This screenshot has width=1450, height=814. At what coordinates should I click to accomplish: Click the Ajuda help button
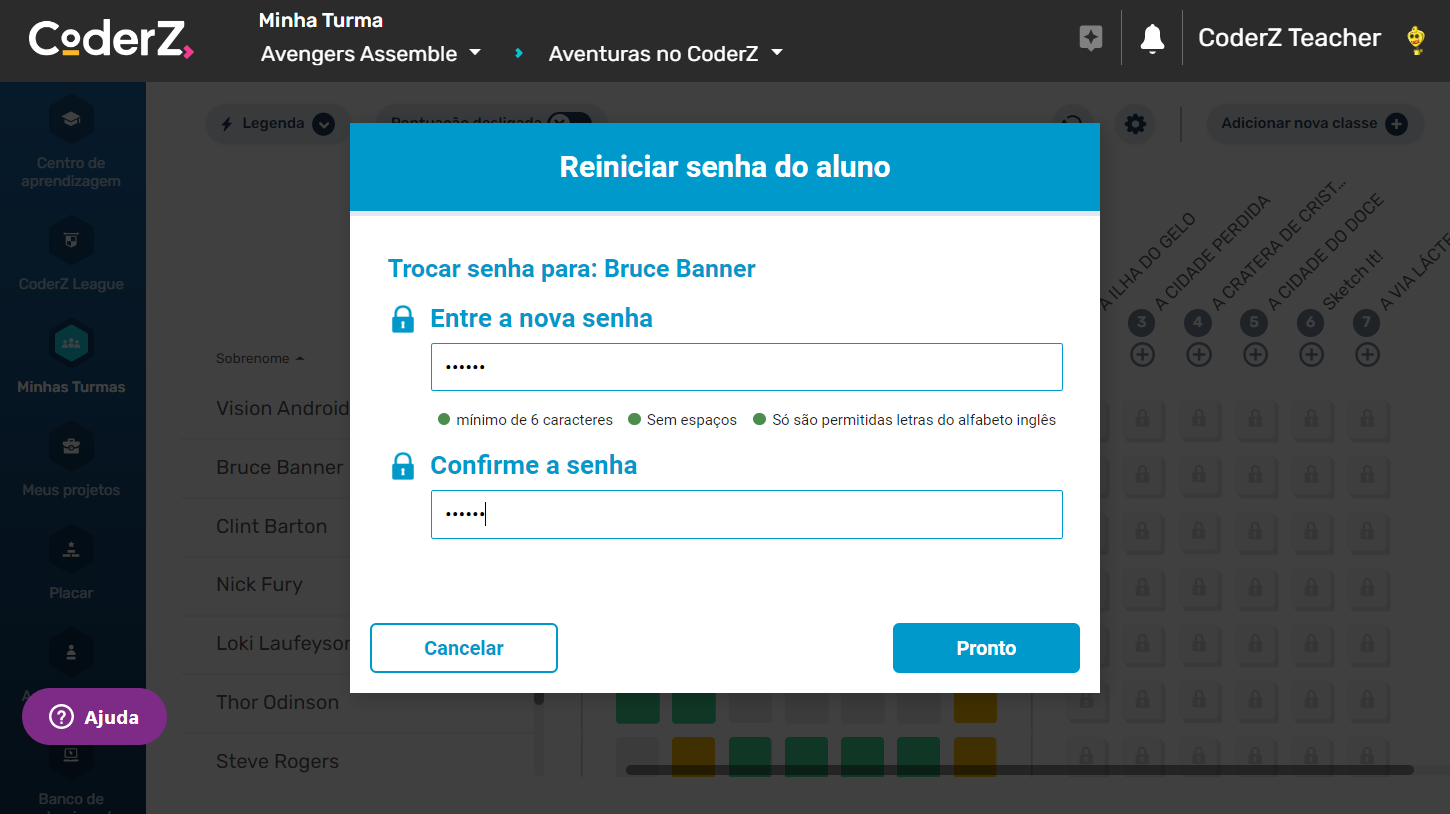95,717
